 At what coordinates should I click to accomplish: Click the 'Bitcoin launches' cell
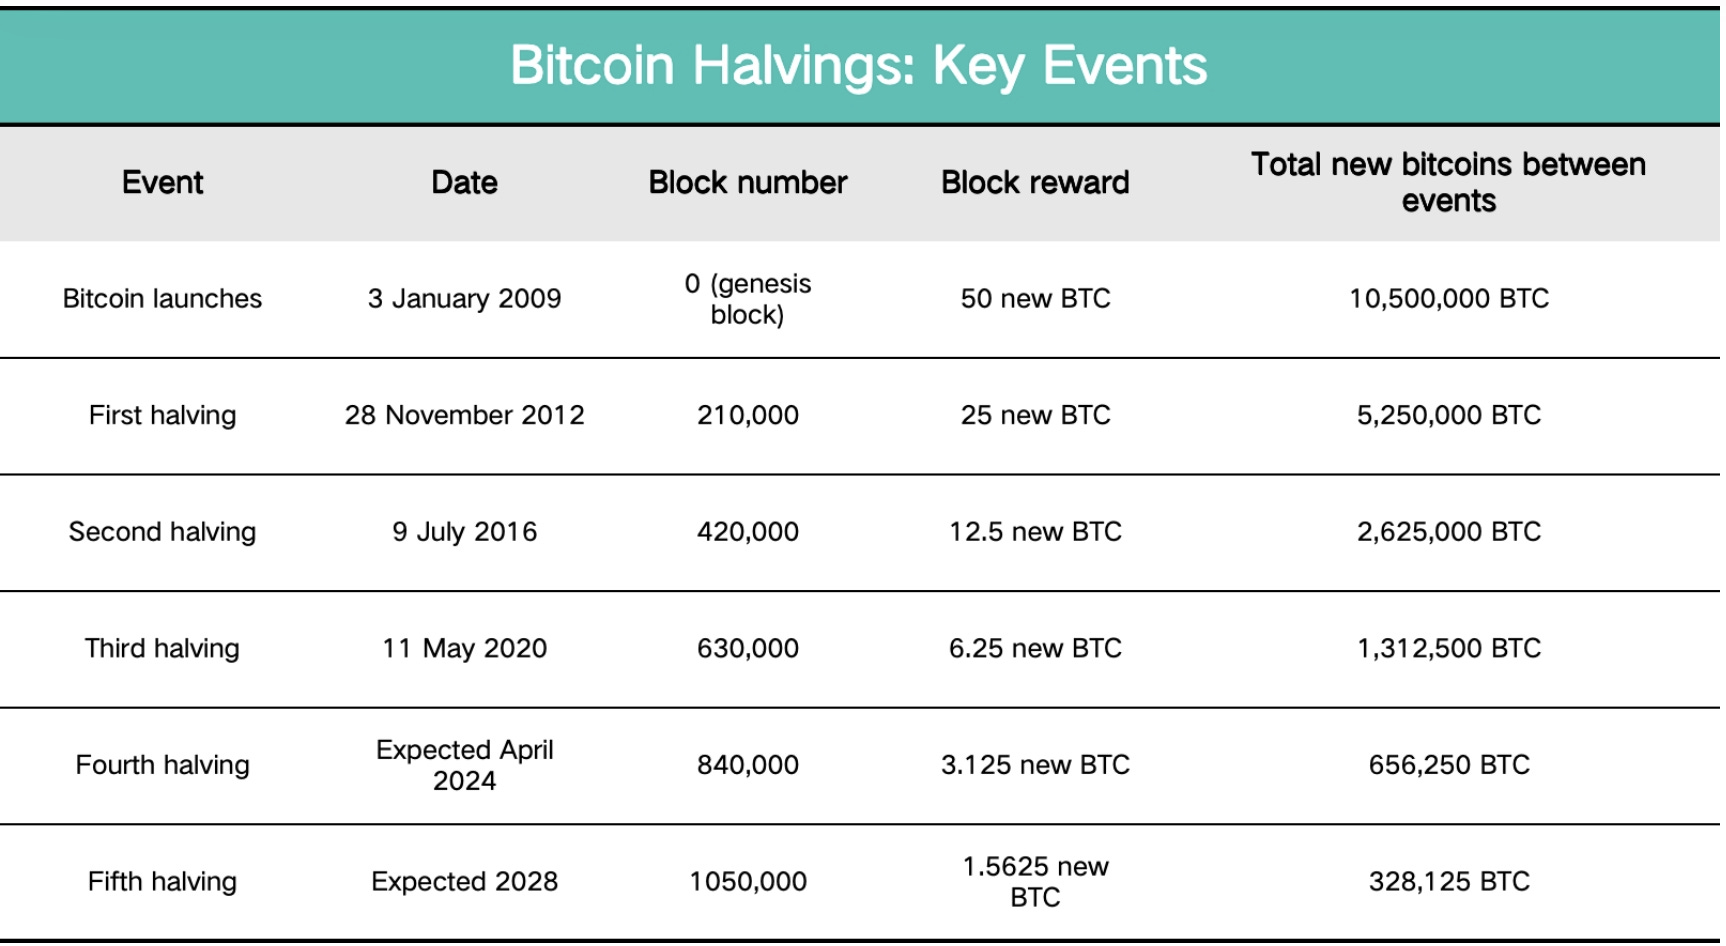[x=162, y=299]
